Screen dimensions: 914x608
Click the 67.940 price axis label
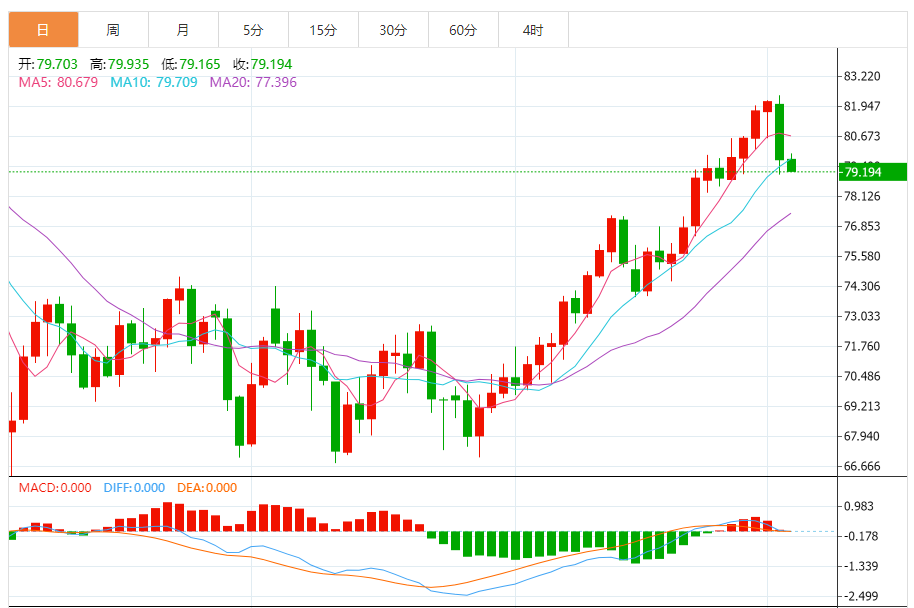pyautogui.click(x=862, y=437)
